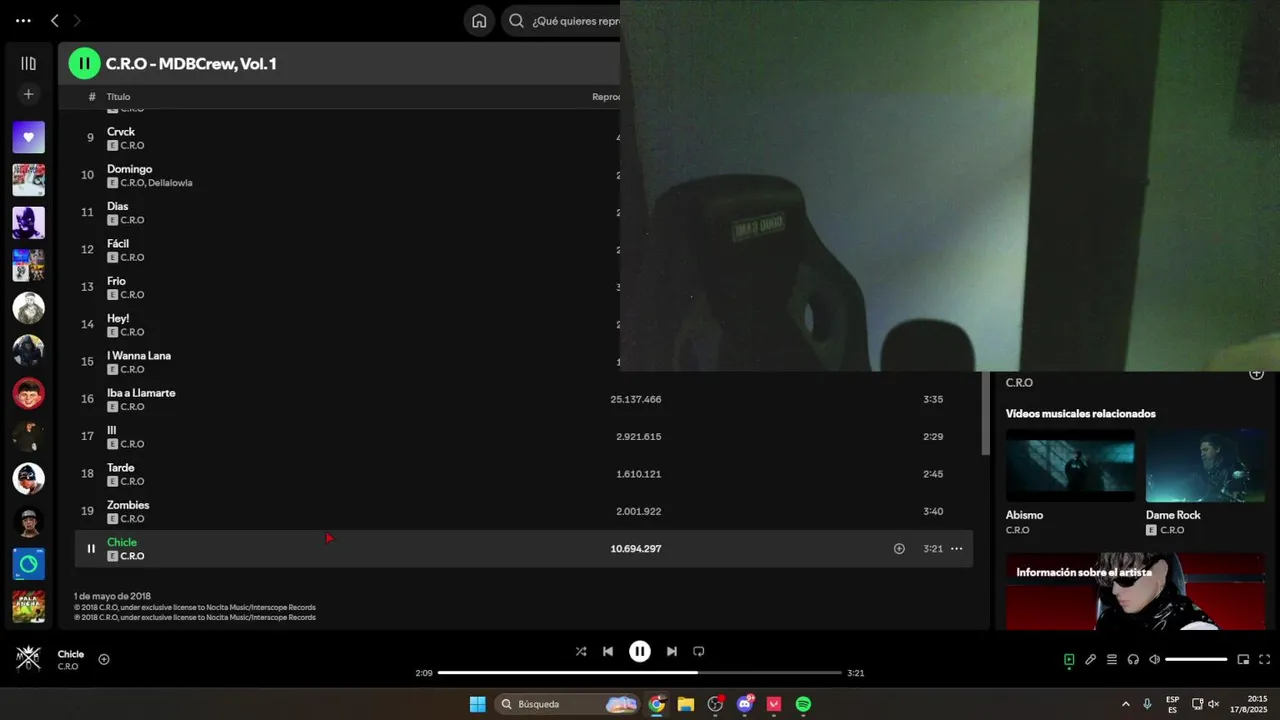
Task: Open the miniplayer
Action: click(1243, 659)
